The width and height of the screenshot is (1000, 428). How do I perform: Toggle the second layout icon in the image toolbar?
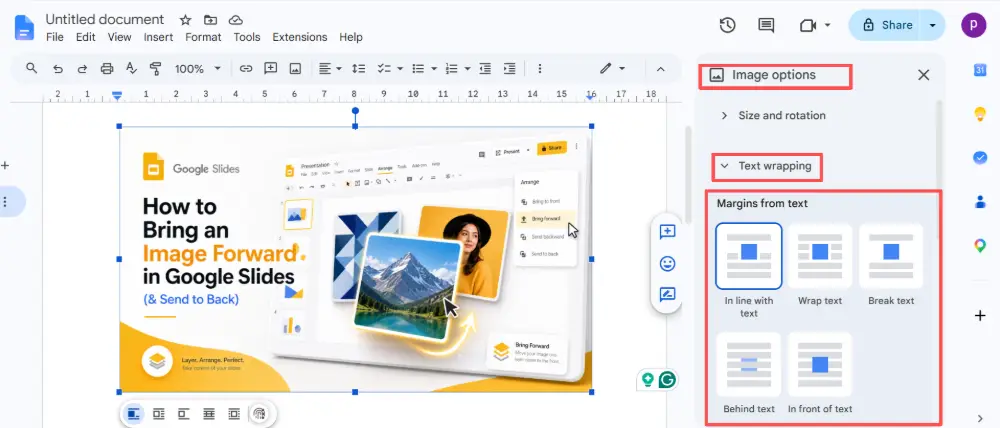[x=158, y=414]
